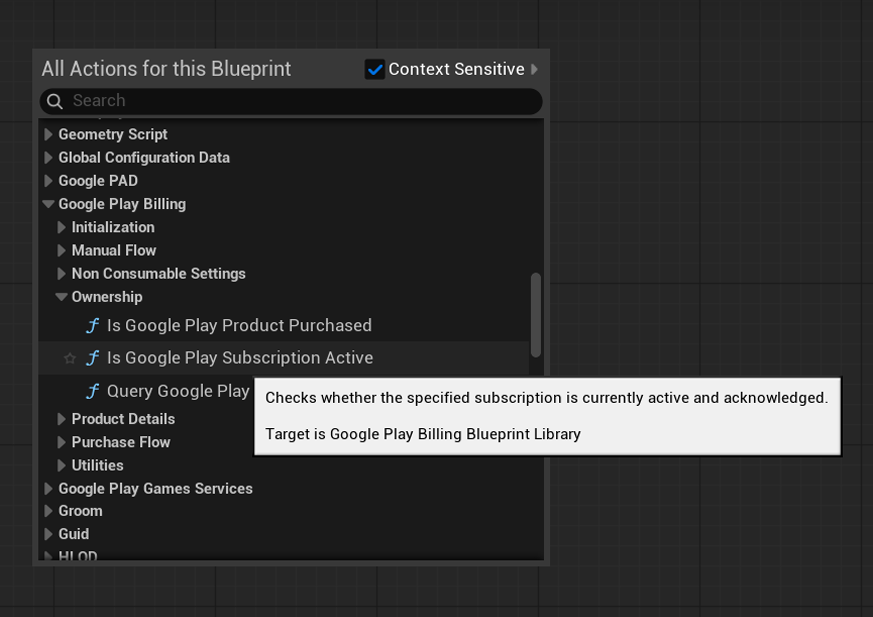Expand the Non Consumable Settings subcategory

pos(62,274)
